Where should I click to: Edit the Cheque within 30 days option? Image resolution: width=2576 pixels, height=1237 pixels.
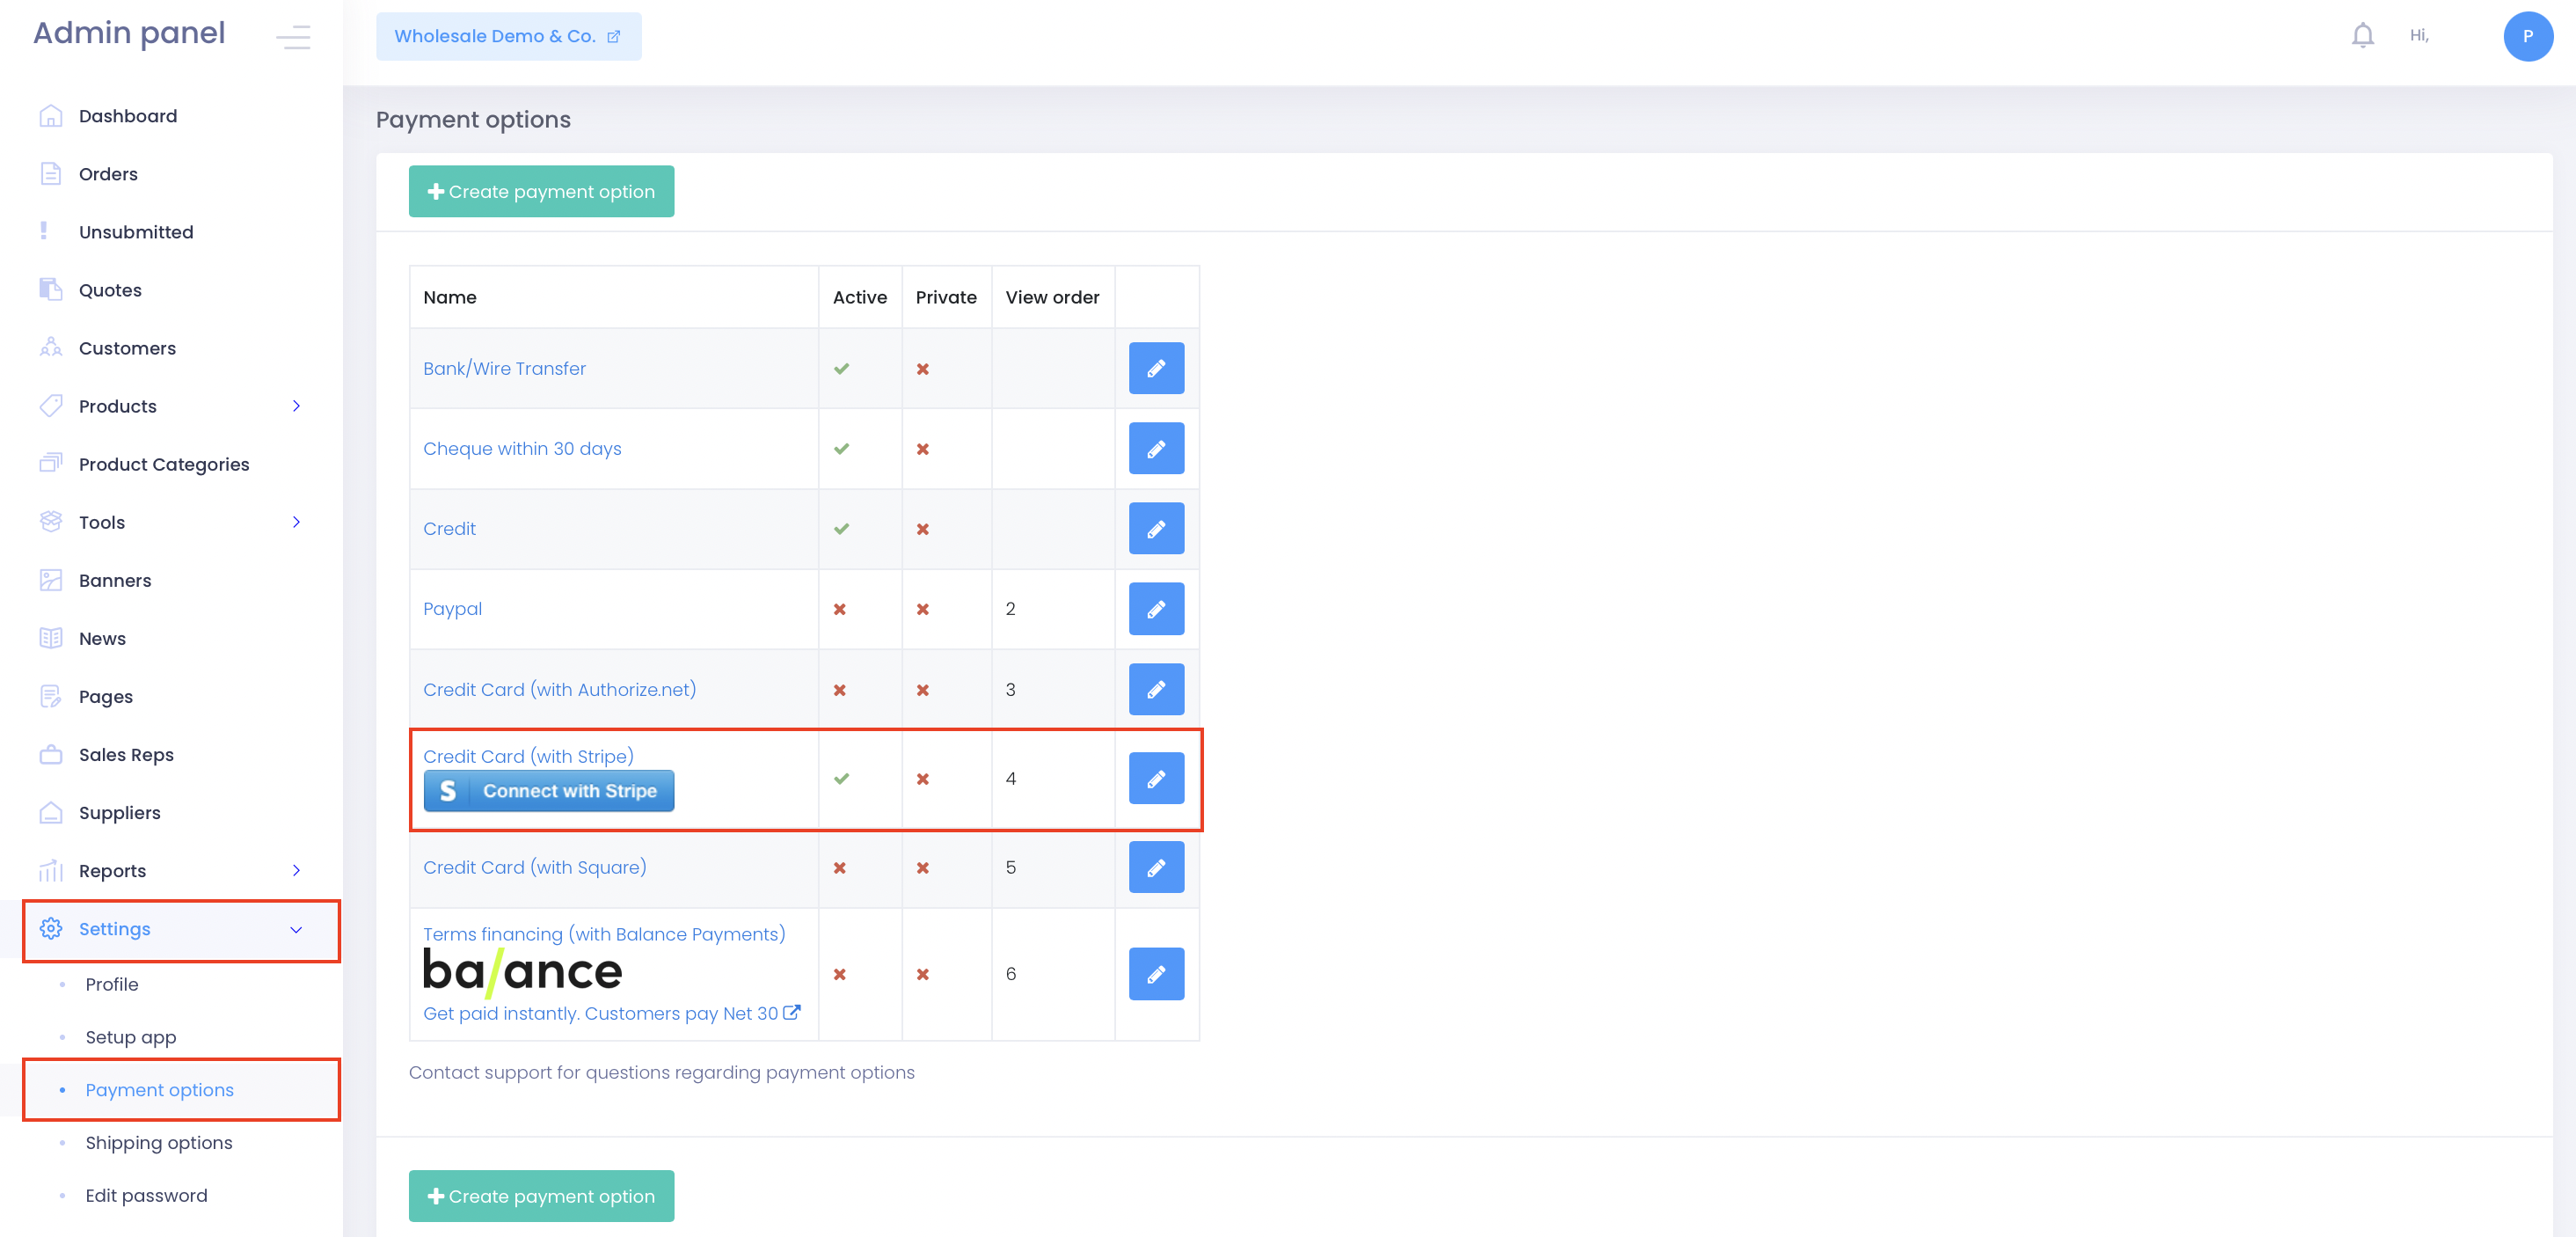1156,448
